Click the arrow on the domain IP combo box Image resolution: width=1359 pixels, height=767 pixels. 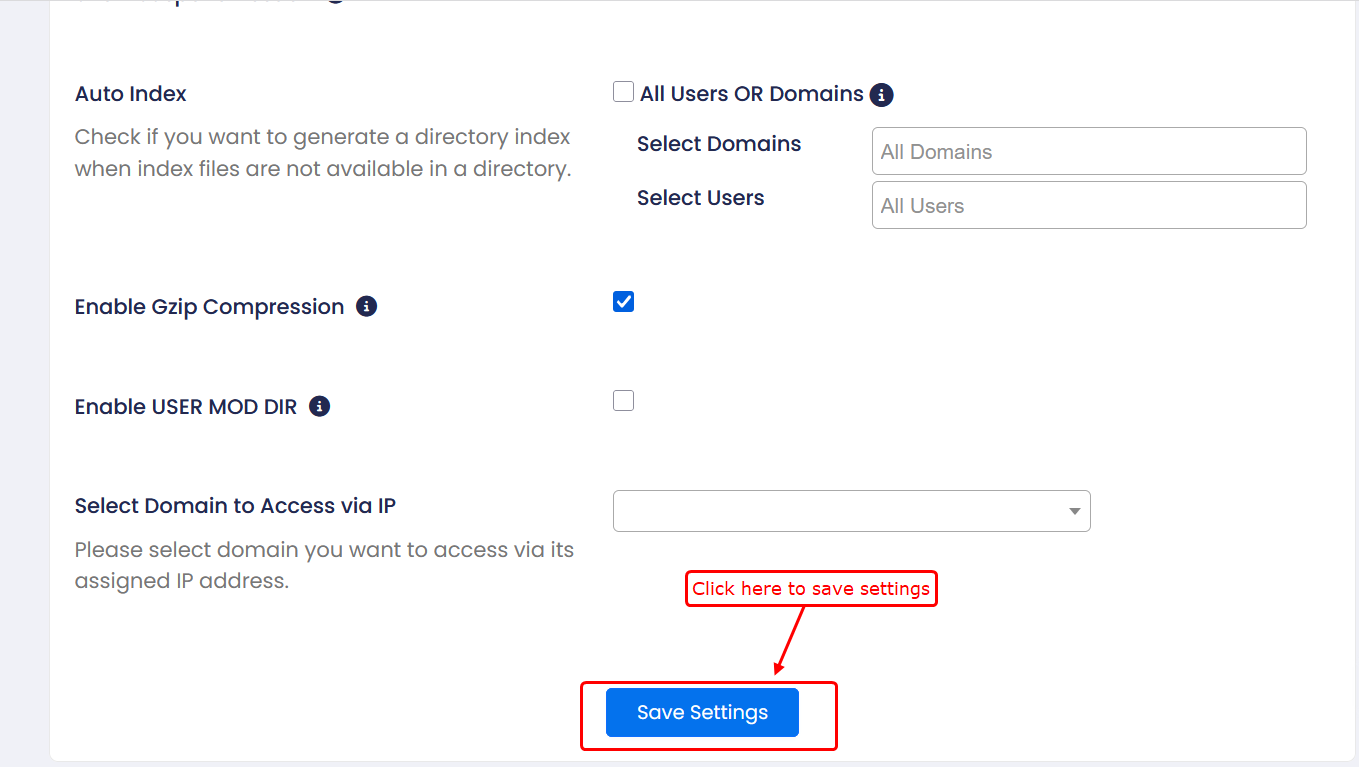pyautogui.click(x=1075, y=512)
